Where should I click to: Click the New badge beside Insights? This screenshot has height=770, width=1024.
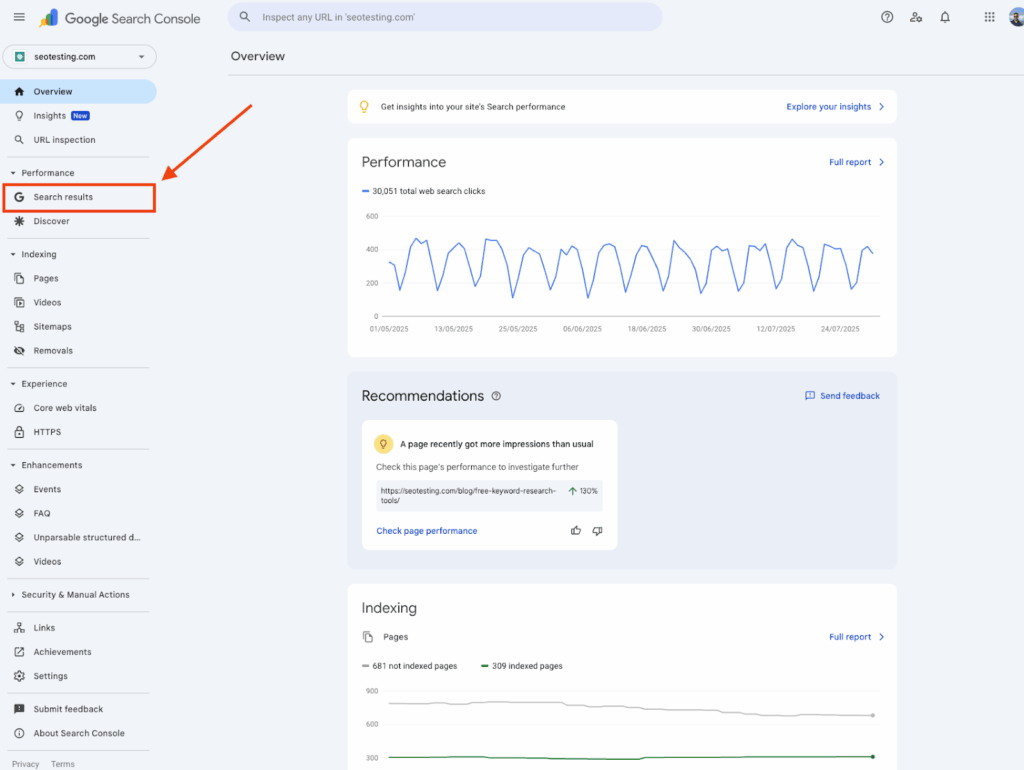[x=80, y=116]
